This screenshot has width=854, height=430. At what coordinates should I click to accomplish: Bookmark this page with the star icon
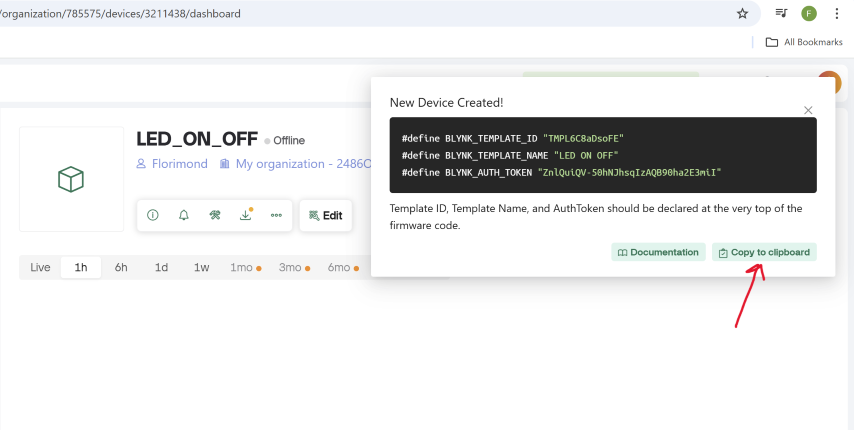coord(742,14)
